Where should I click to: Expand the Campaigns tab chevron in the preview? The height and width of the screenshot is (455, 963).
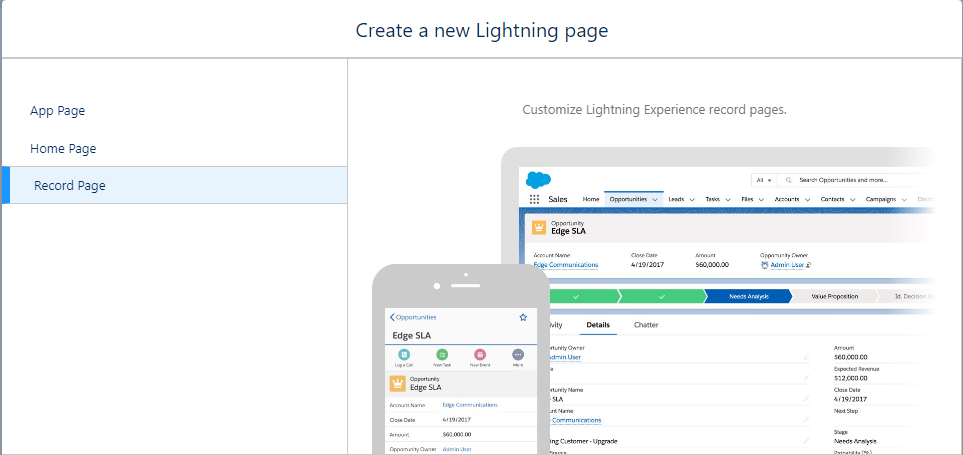(x=904, y=200)
